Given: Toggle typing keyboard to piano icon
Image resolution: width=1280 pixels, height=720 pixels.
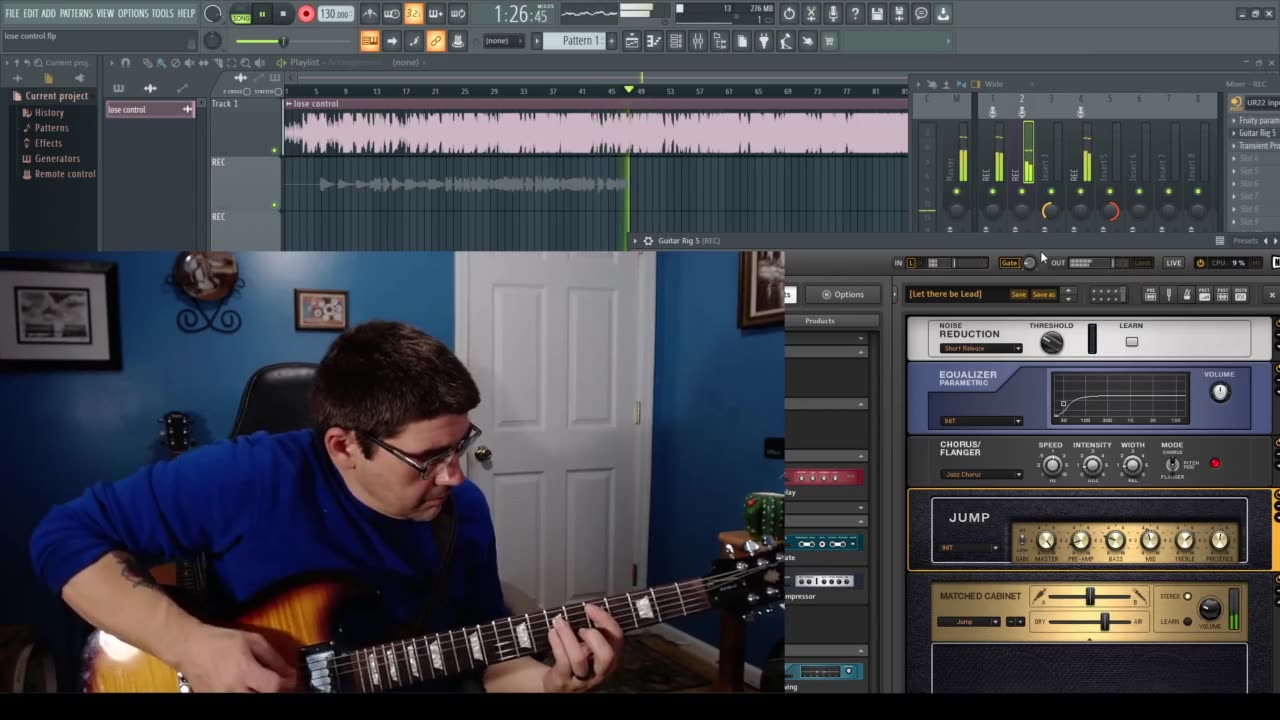Looking at the screenshot, I should click(x=369, y=41).
